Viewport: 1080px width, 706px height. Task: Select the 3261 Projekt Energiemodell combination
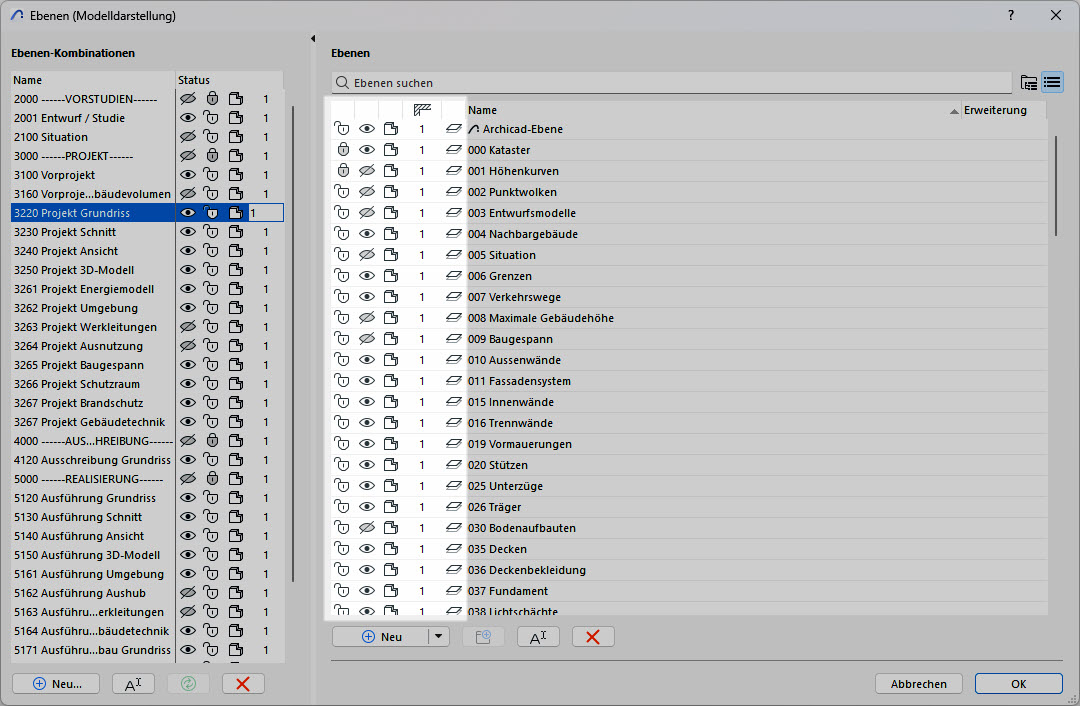tap(84, 289)
